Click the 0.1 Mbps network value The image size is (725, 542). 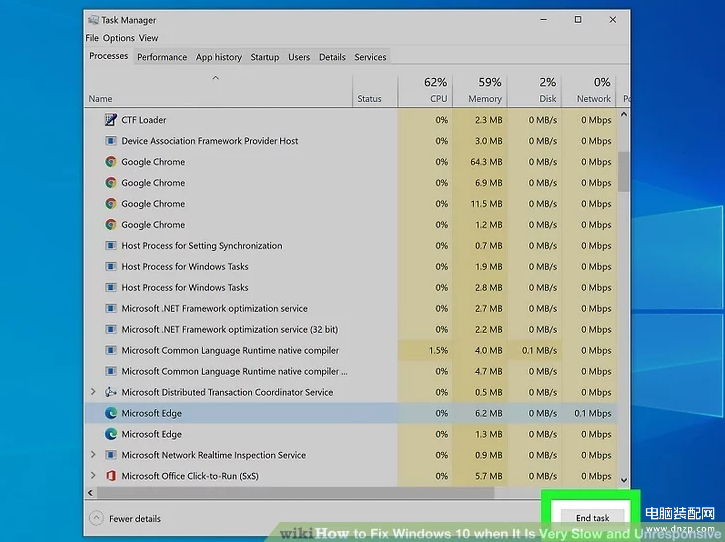click(x=593, y=413)
